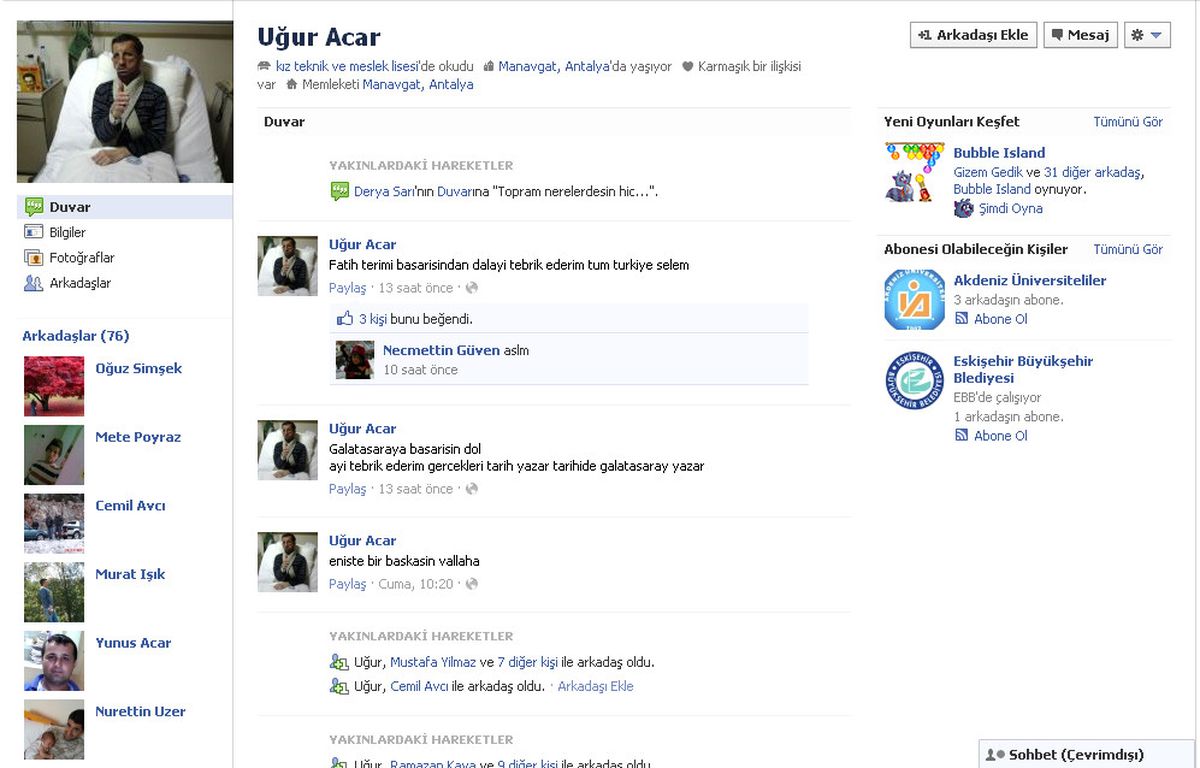Screen dimensions: 1200x768
Task: Click privacy globe icon on Galatasaraya post
Action: [x=472, y=489]
